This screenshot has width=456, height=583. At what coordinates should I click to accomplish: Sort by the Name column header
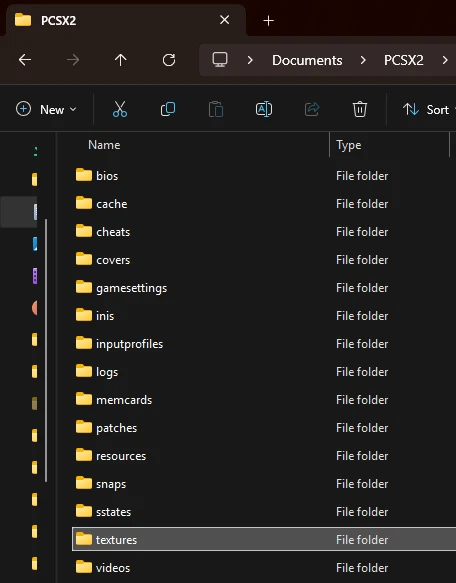click(x=104, y=145)
